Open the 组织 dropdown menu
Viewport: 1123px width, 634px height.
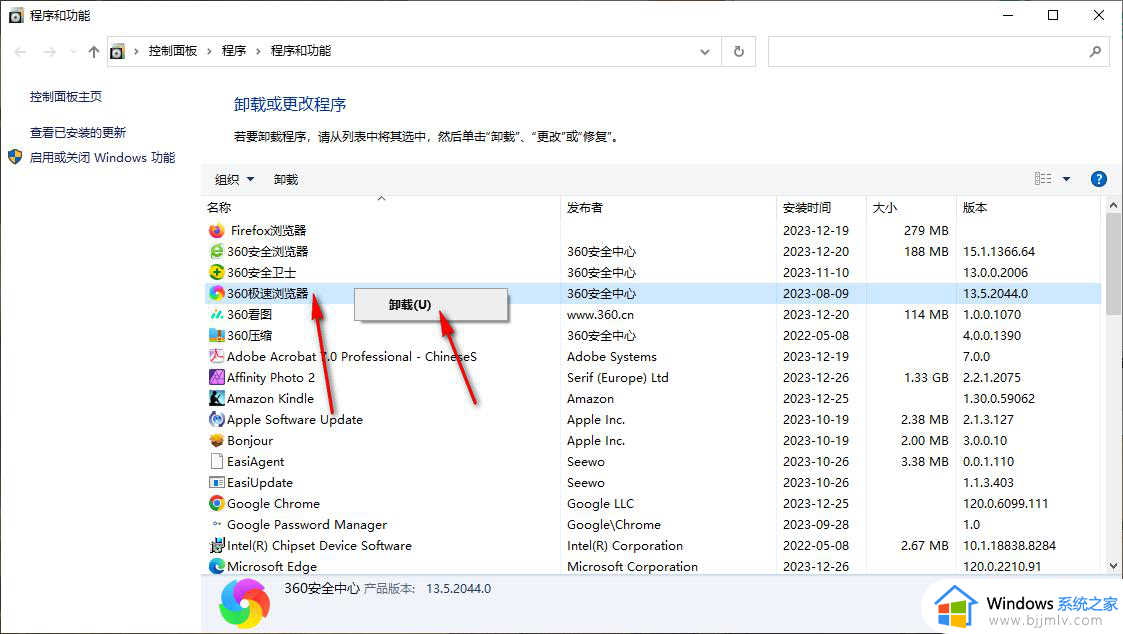pos(234,180)
